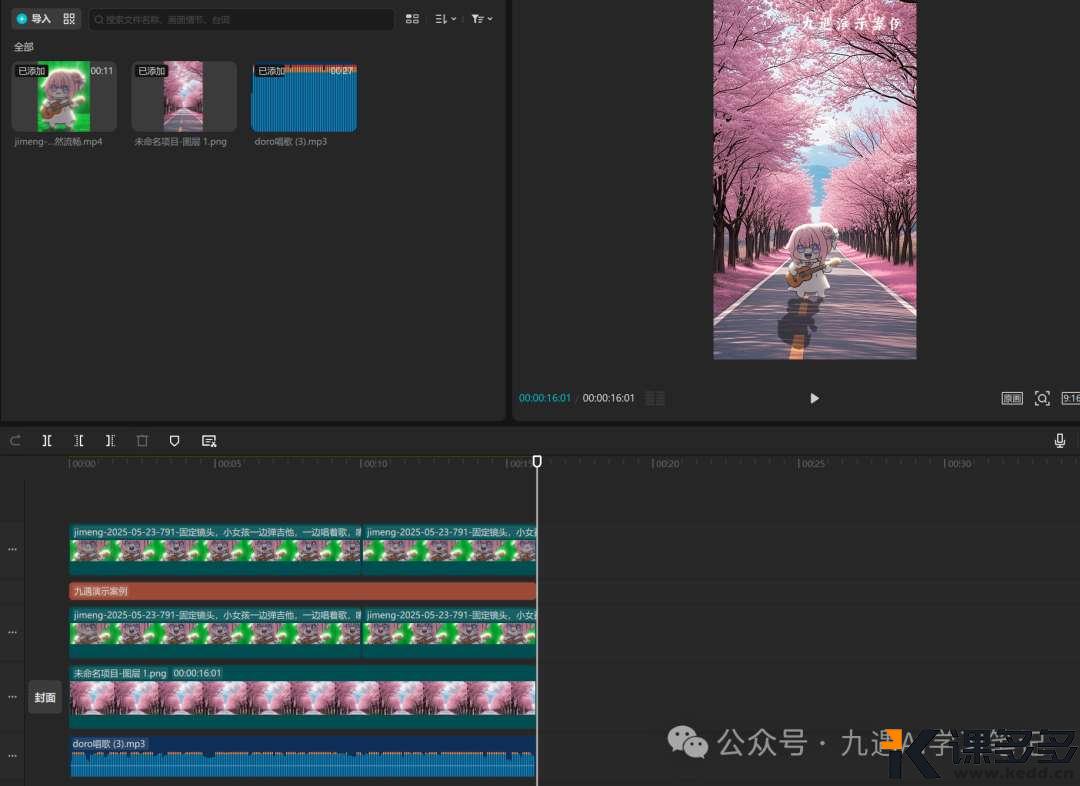
Task: Open options for the second jimeng video track
Action: (12, 632)
